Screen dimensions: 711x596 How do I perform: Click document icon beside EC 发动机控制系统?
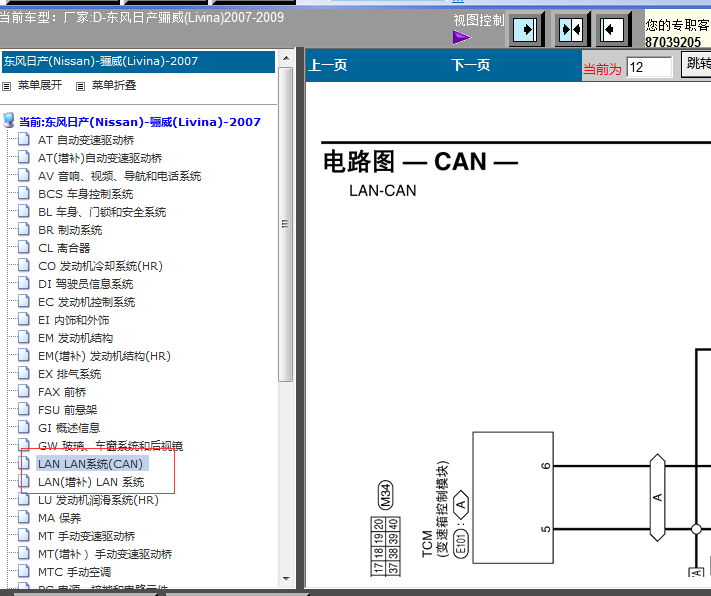pyautogui.click(x=24, y=301)
